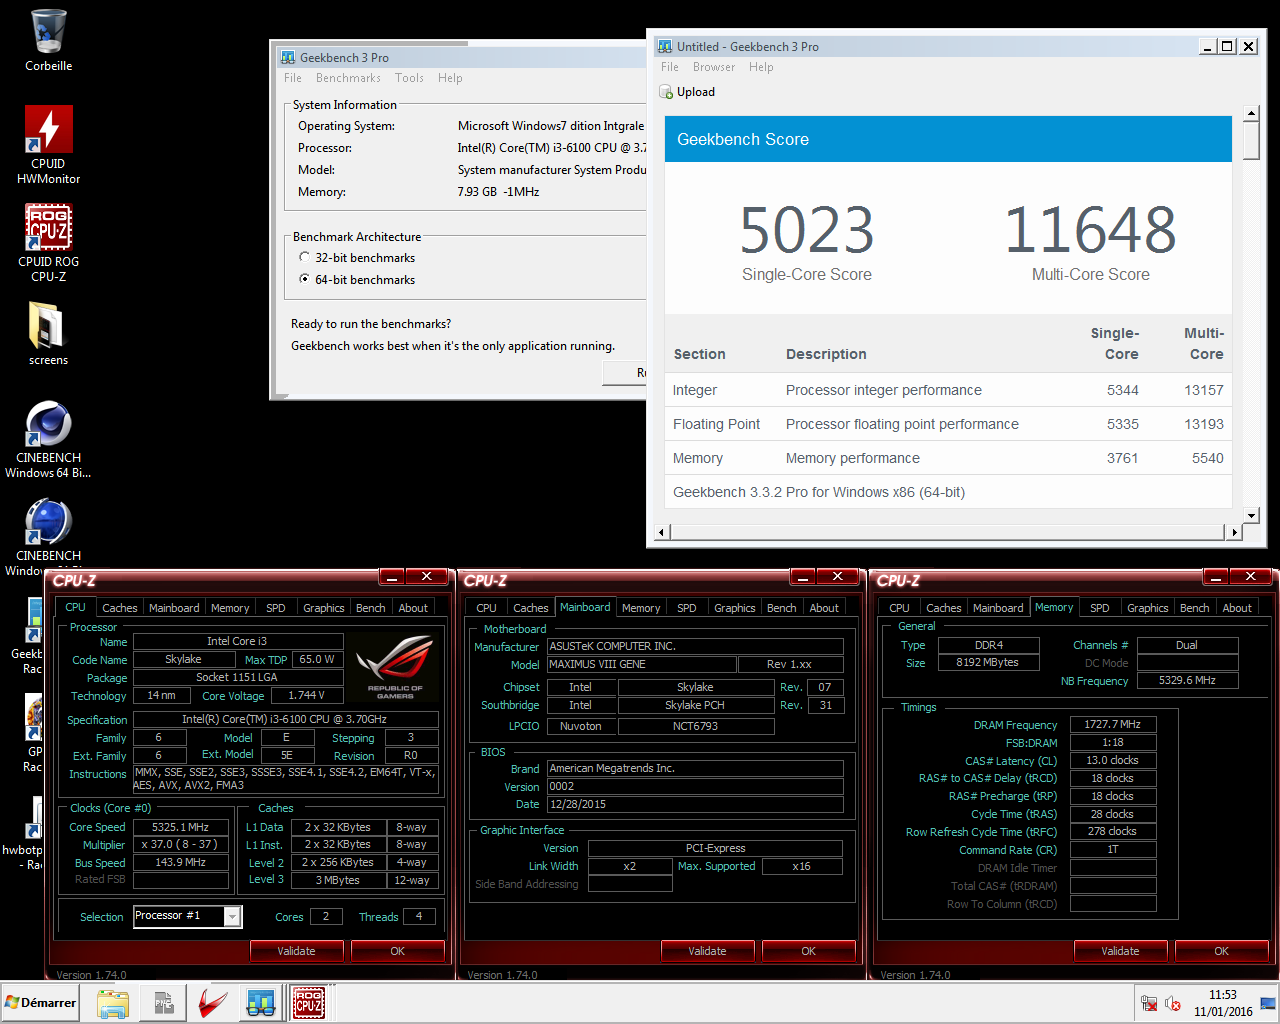Open File menu in the Geekbench 3 Pro setup window
Screen dimensions: 1280x1024
click(x=293, y=78)
